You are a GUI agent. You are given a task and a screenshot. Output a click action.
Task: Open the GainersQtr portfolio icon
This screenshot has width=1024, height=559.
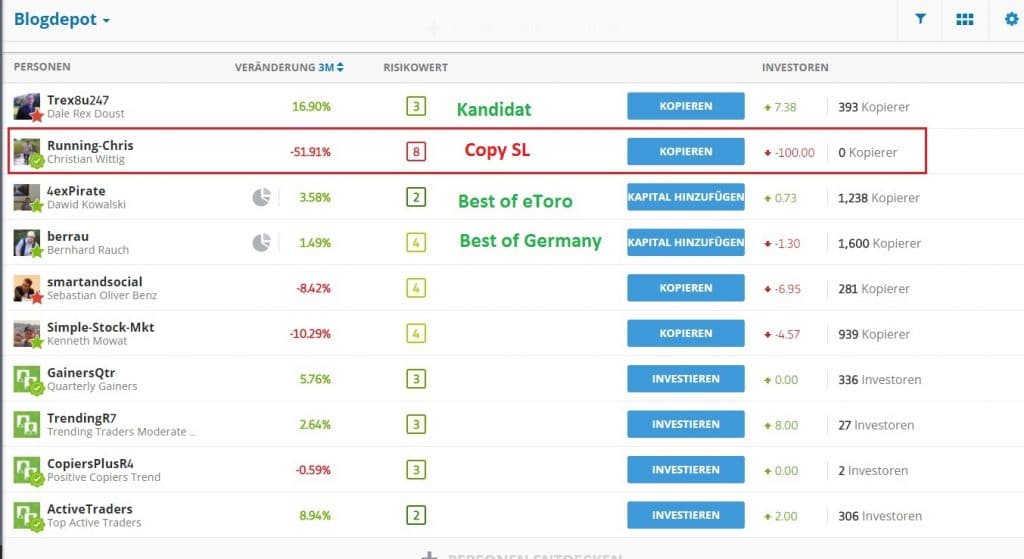pyautogui.click(x=27, y=379)
